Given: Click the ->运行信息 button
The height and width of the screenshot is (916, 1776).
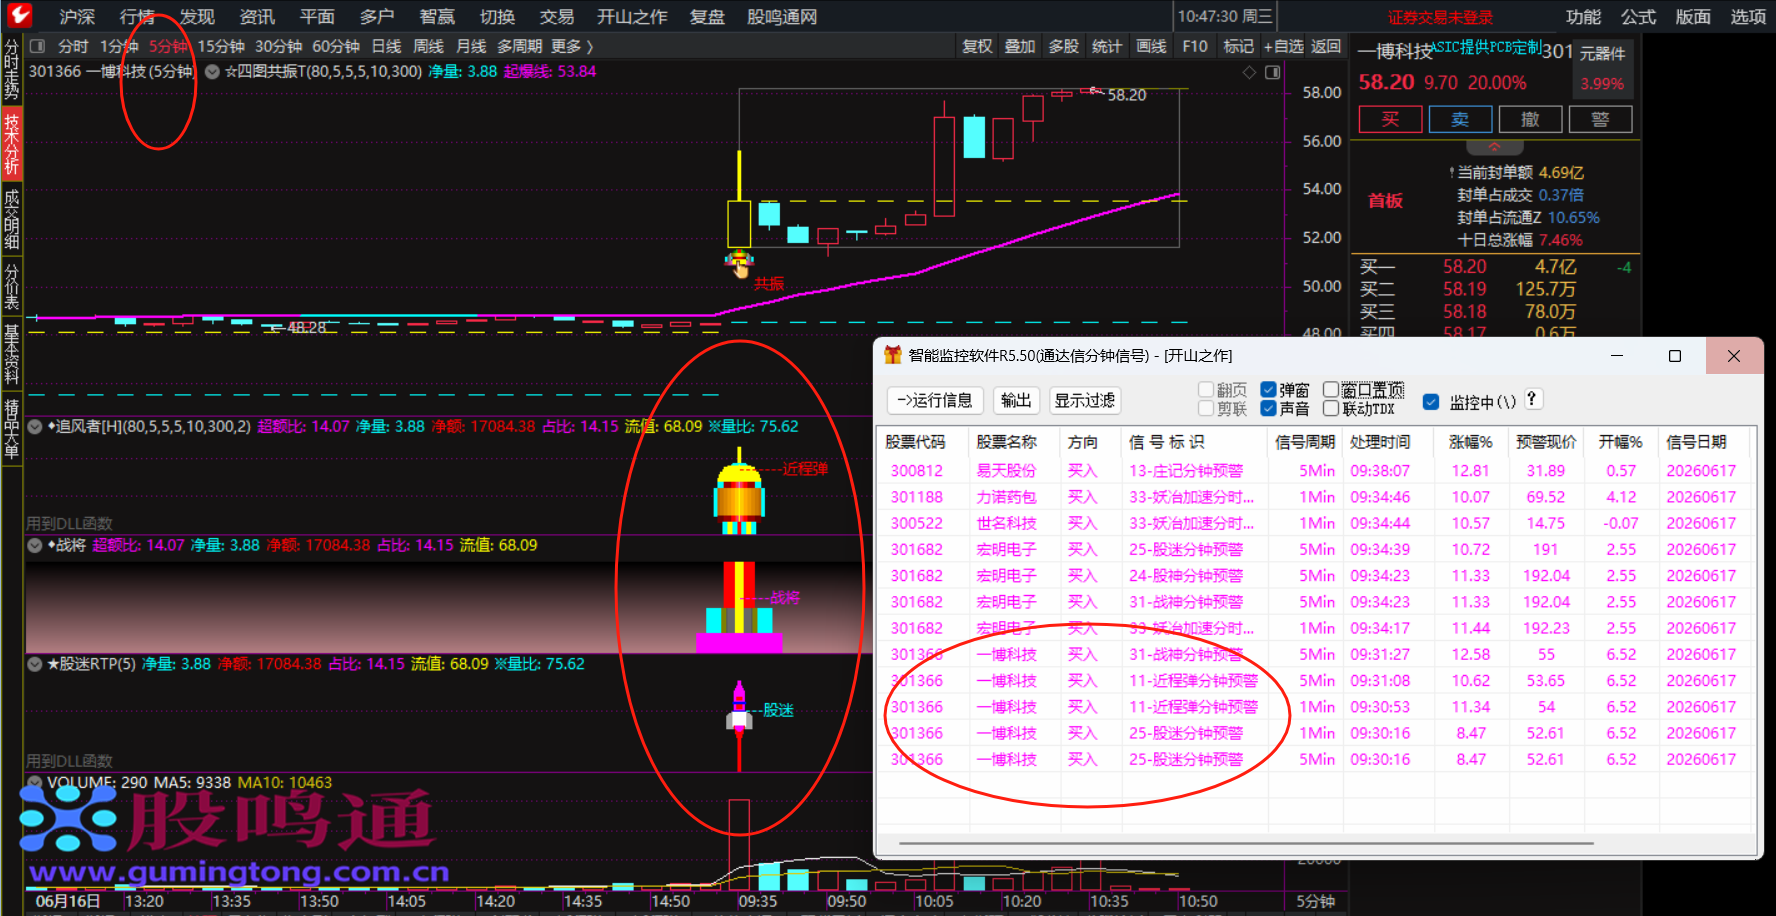Looking at the screenshot, I should tap(935, 400).
